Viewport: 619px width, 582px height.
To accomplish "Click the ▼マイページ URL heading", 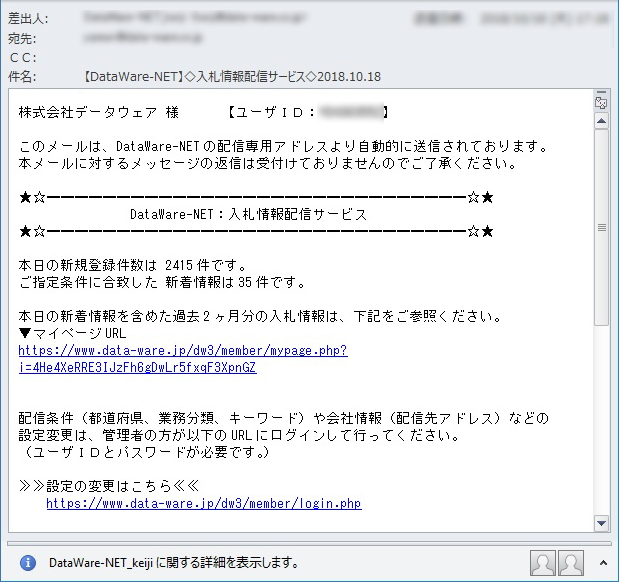I will (72, 333).
